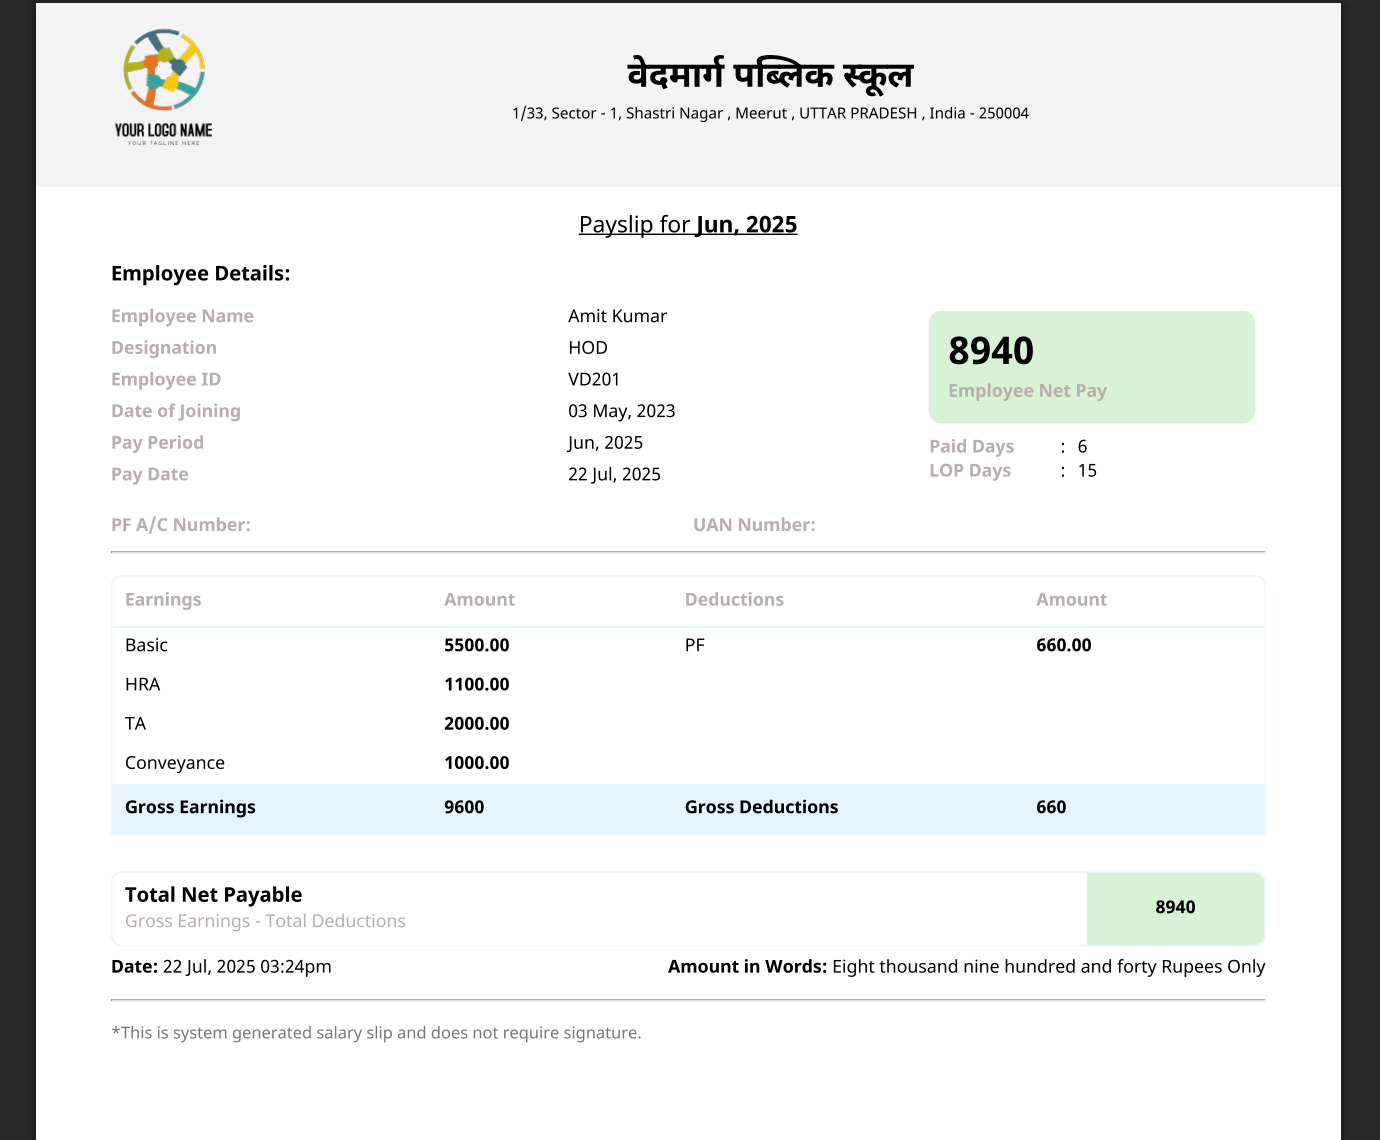Viewport: 1380px width, 1140px height.
Task: Click the LOP Days value
Action: coord(1088,470)
